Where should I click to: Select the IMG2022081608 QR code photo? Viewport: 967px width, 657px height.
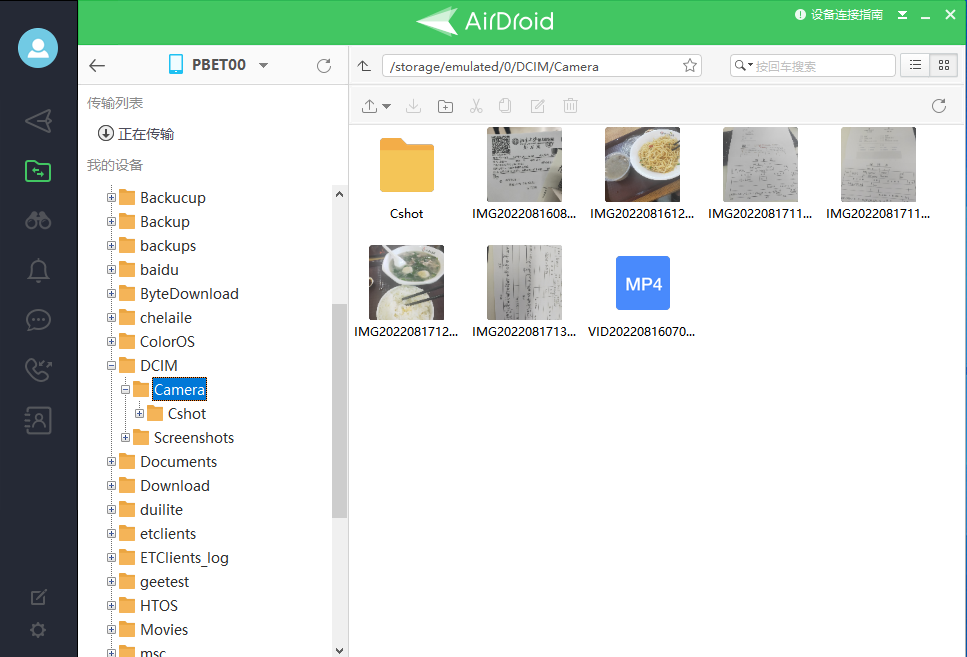coord(524,175)
